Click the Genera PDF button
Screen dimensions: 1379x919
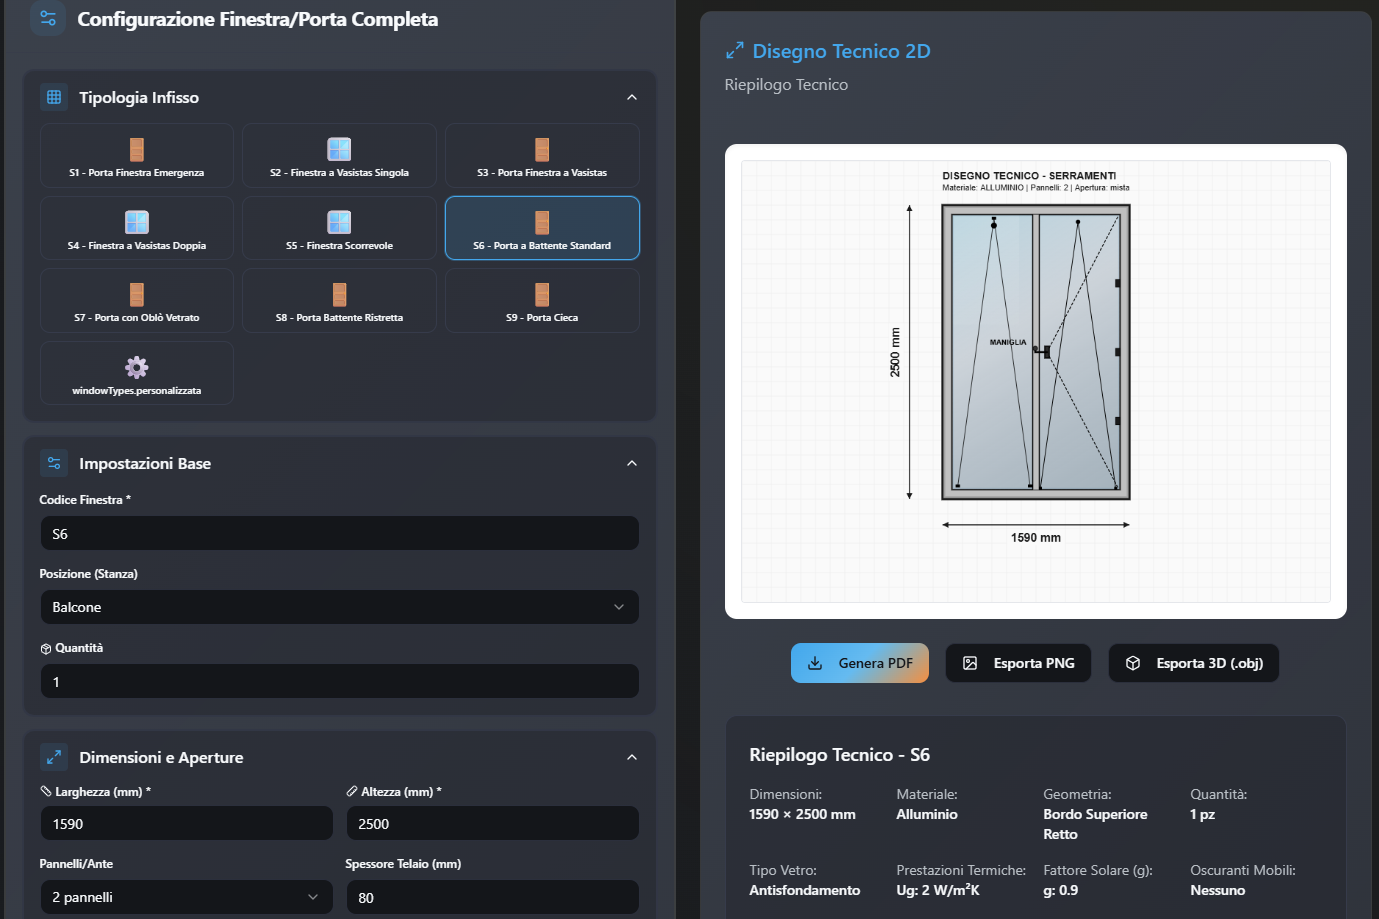tap(859, 663)
